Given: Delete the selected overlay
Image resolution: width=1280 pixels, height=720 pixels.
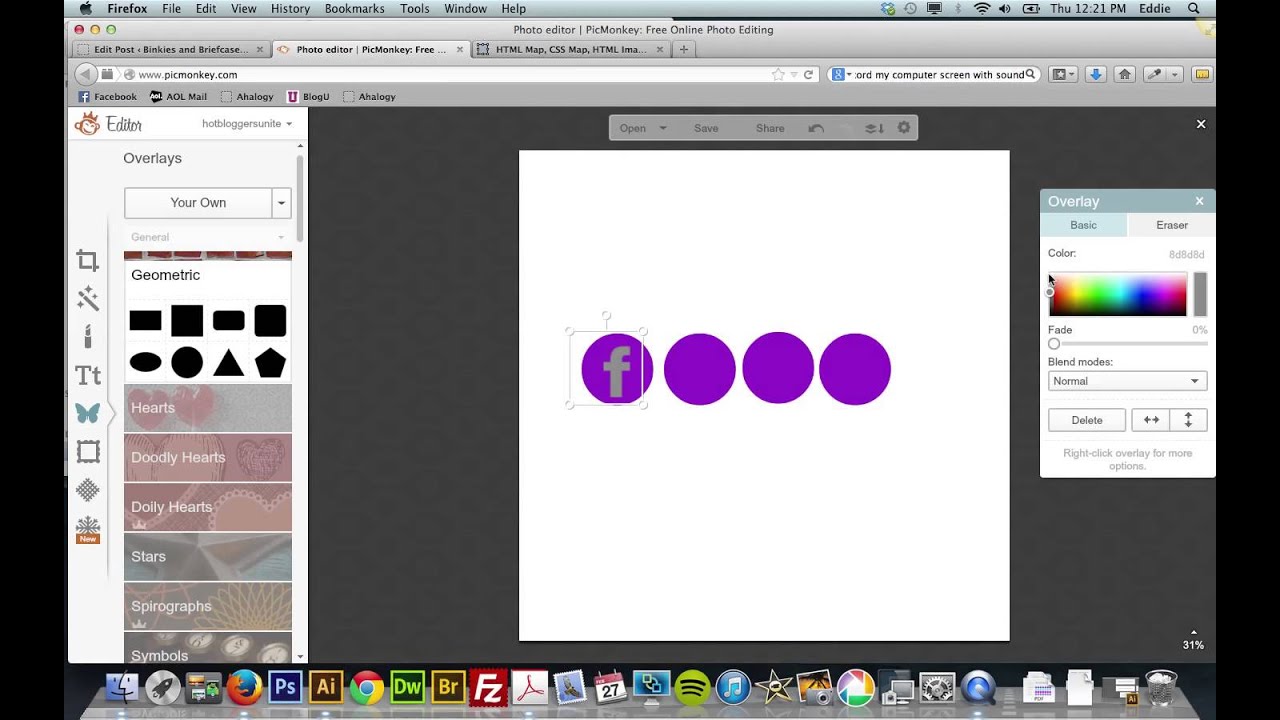Looking at the screenshot, I should coord(1086,419).
